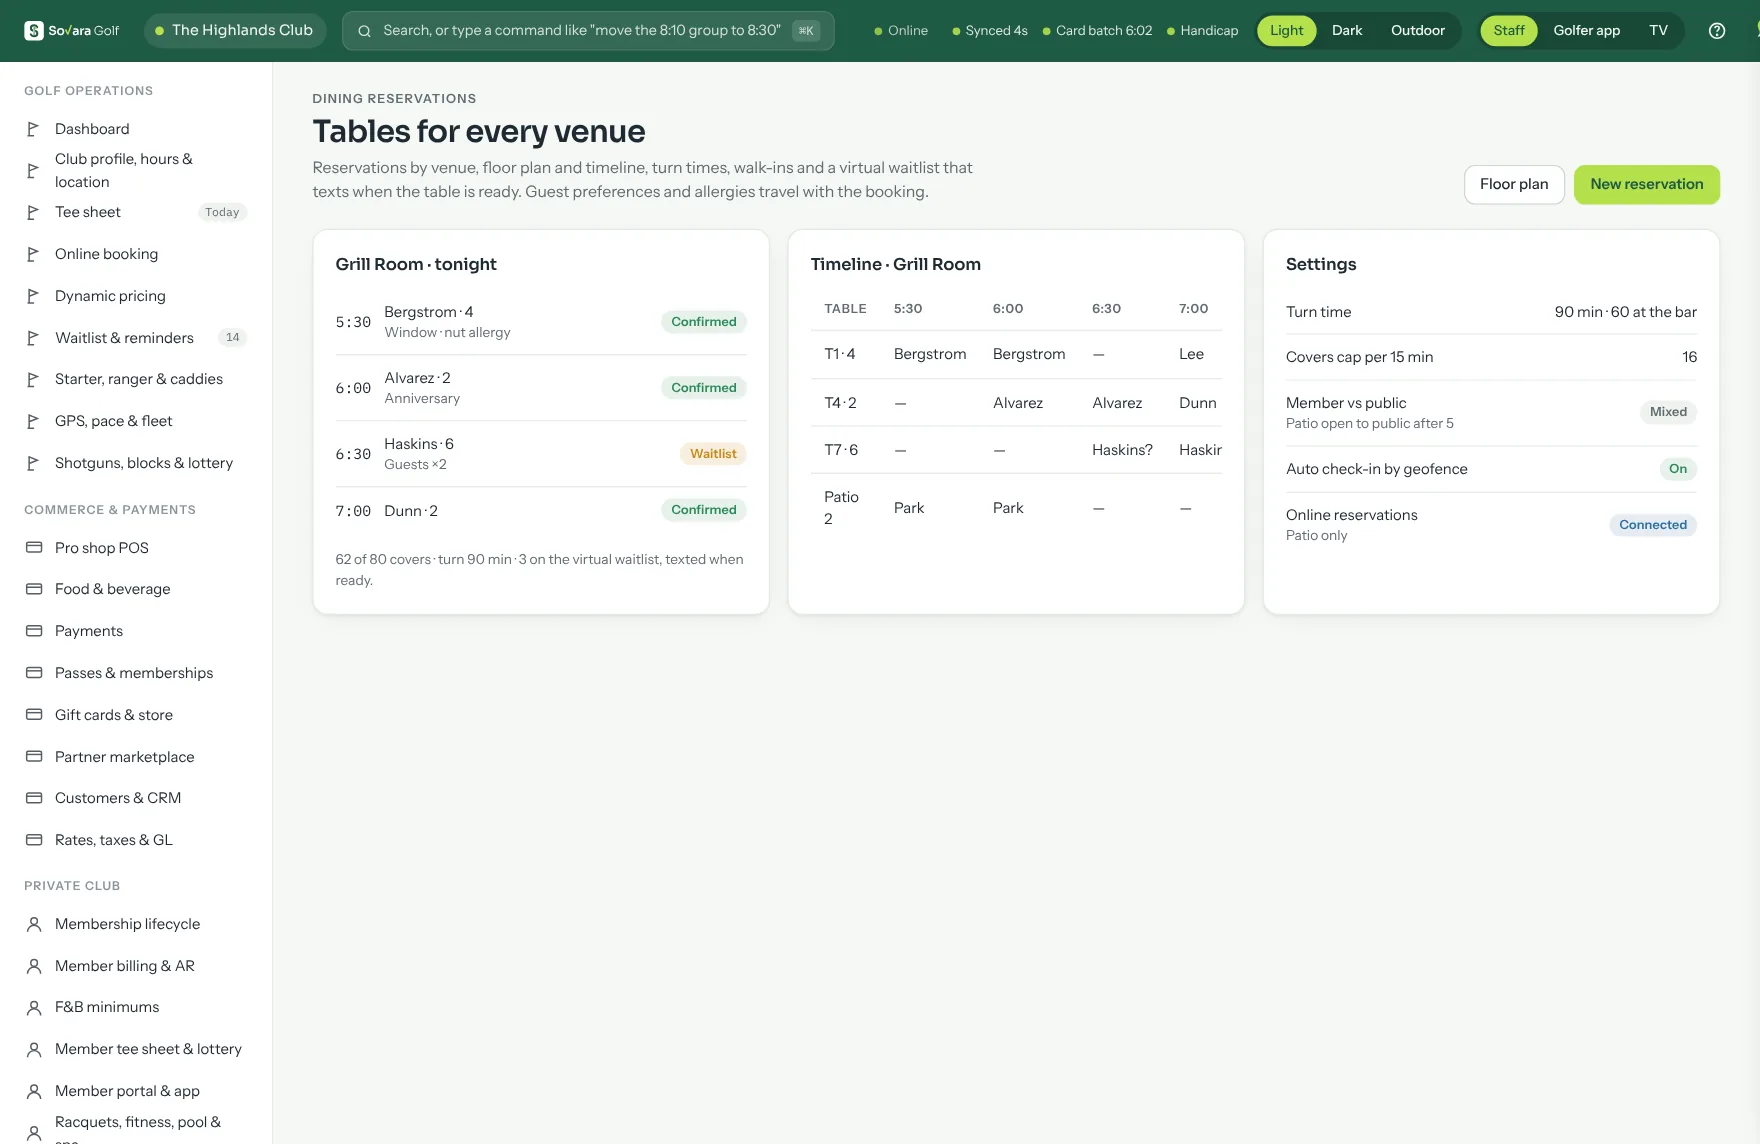Select the Bergstrom 5:30 reservation row

[541, 322]
